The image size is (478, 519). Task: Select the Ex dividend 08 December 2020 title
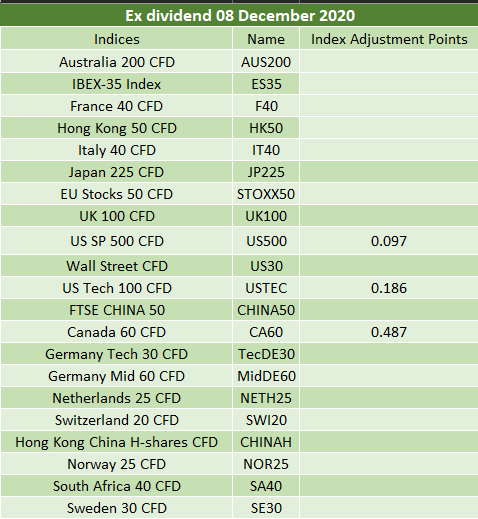point(240,15)
